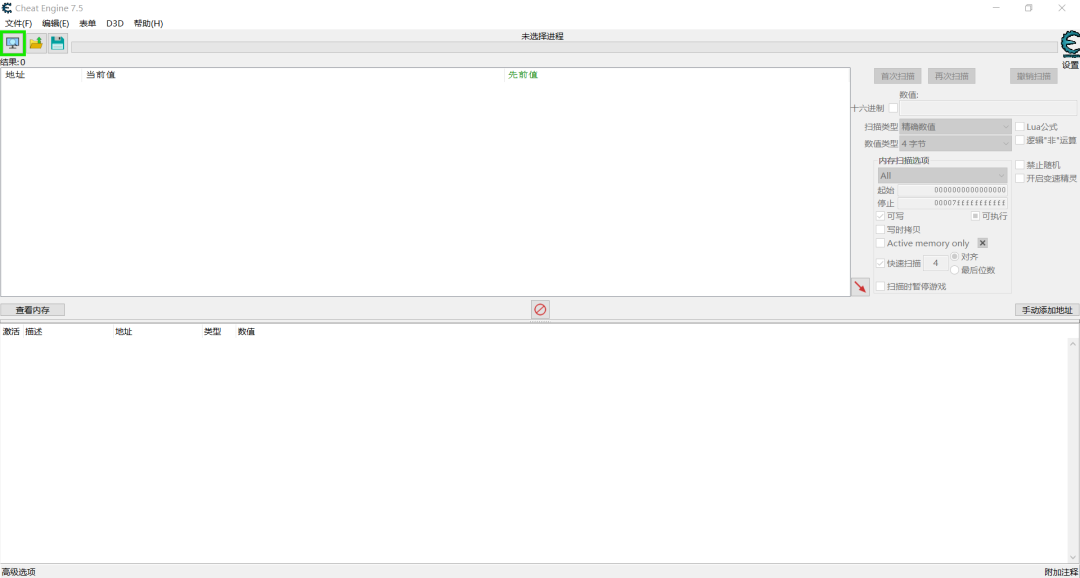
Task: Toggle the 十六进制 hexadecimal checkbox
Action: coord(893,108)
